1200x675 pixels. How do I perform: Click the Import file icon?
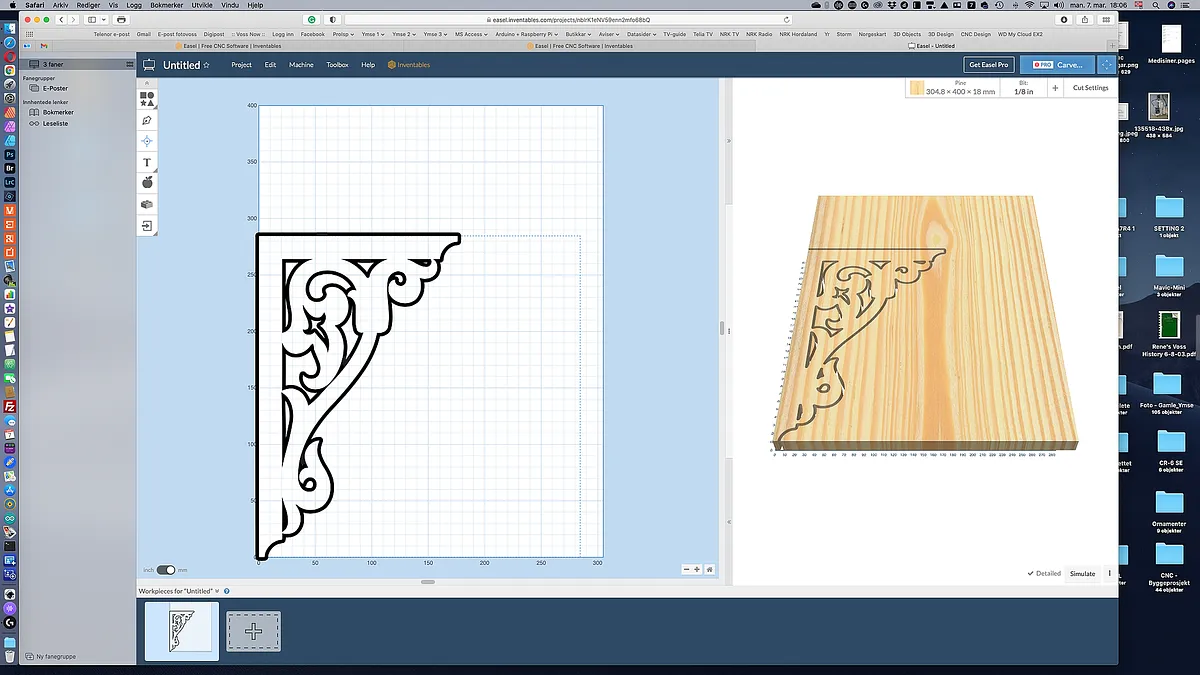[x=147, y=226]
